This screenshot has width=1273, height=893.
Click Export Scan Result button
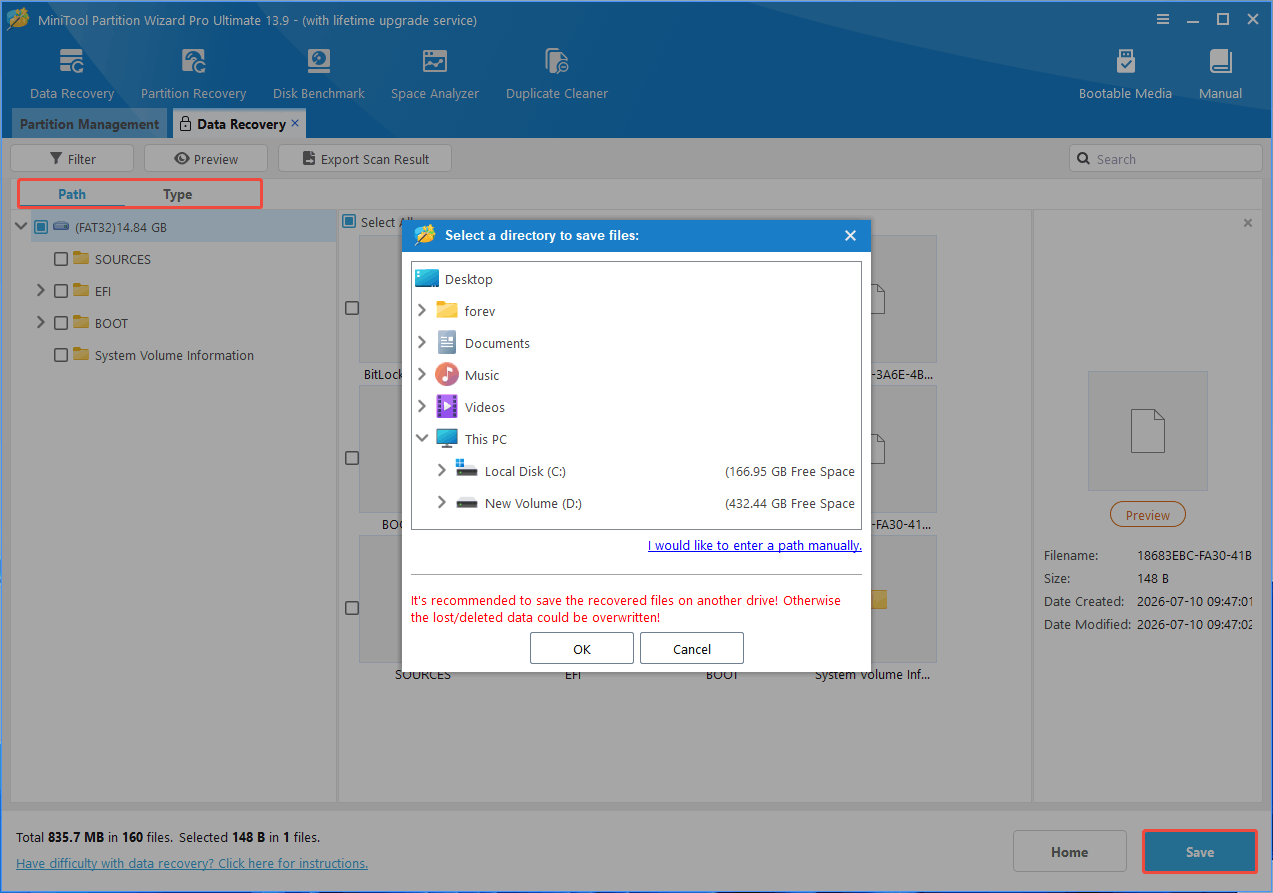point(365,159)
